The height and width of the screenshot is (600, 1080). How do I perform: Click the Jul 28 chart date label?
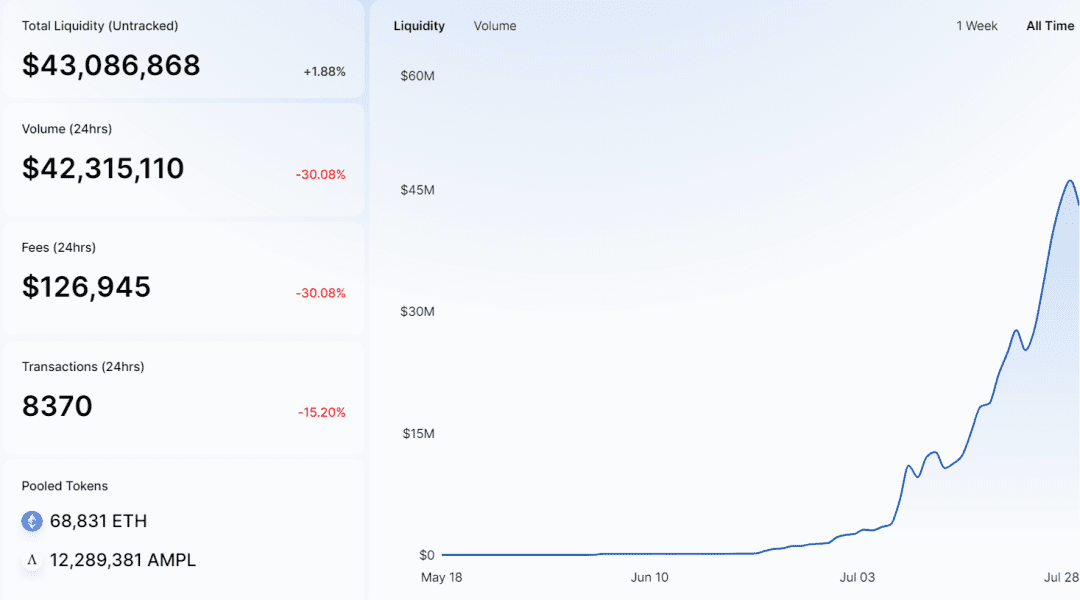(x=1061, y=577)
